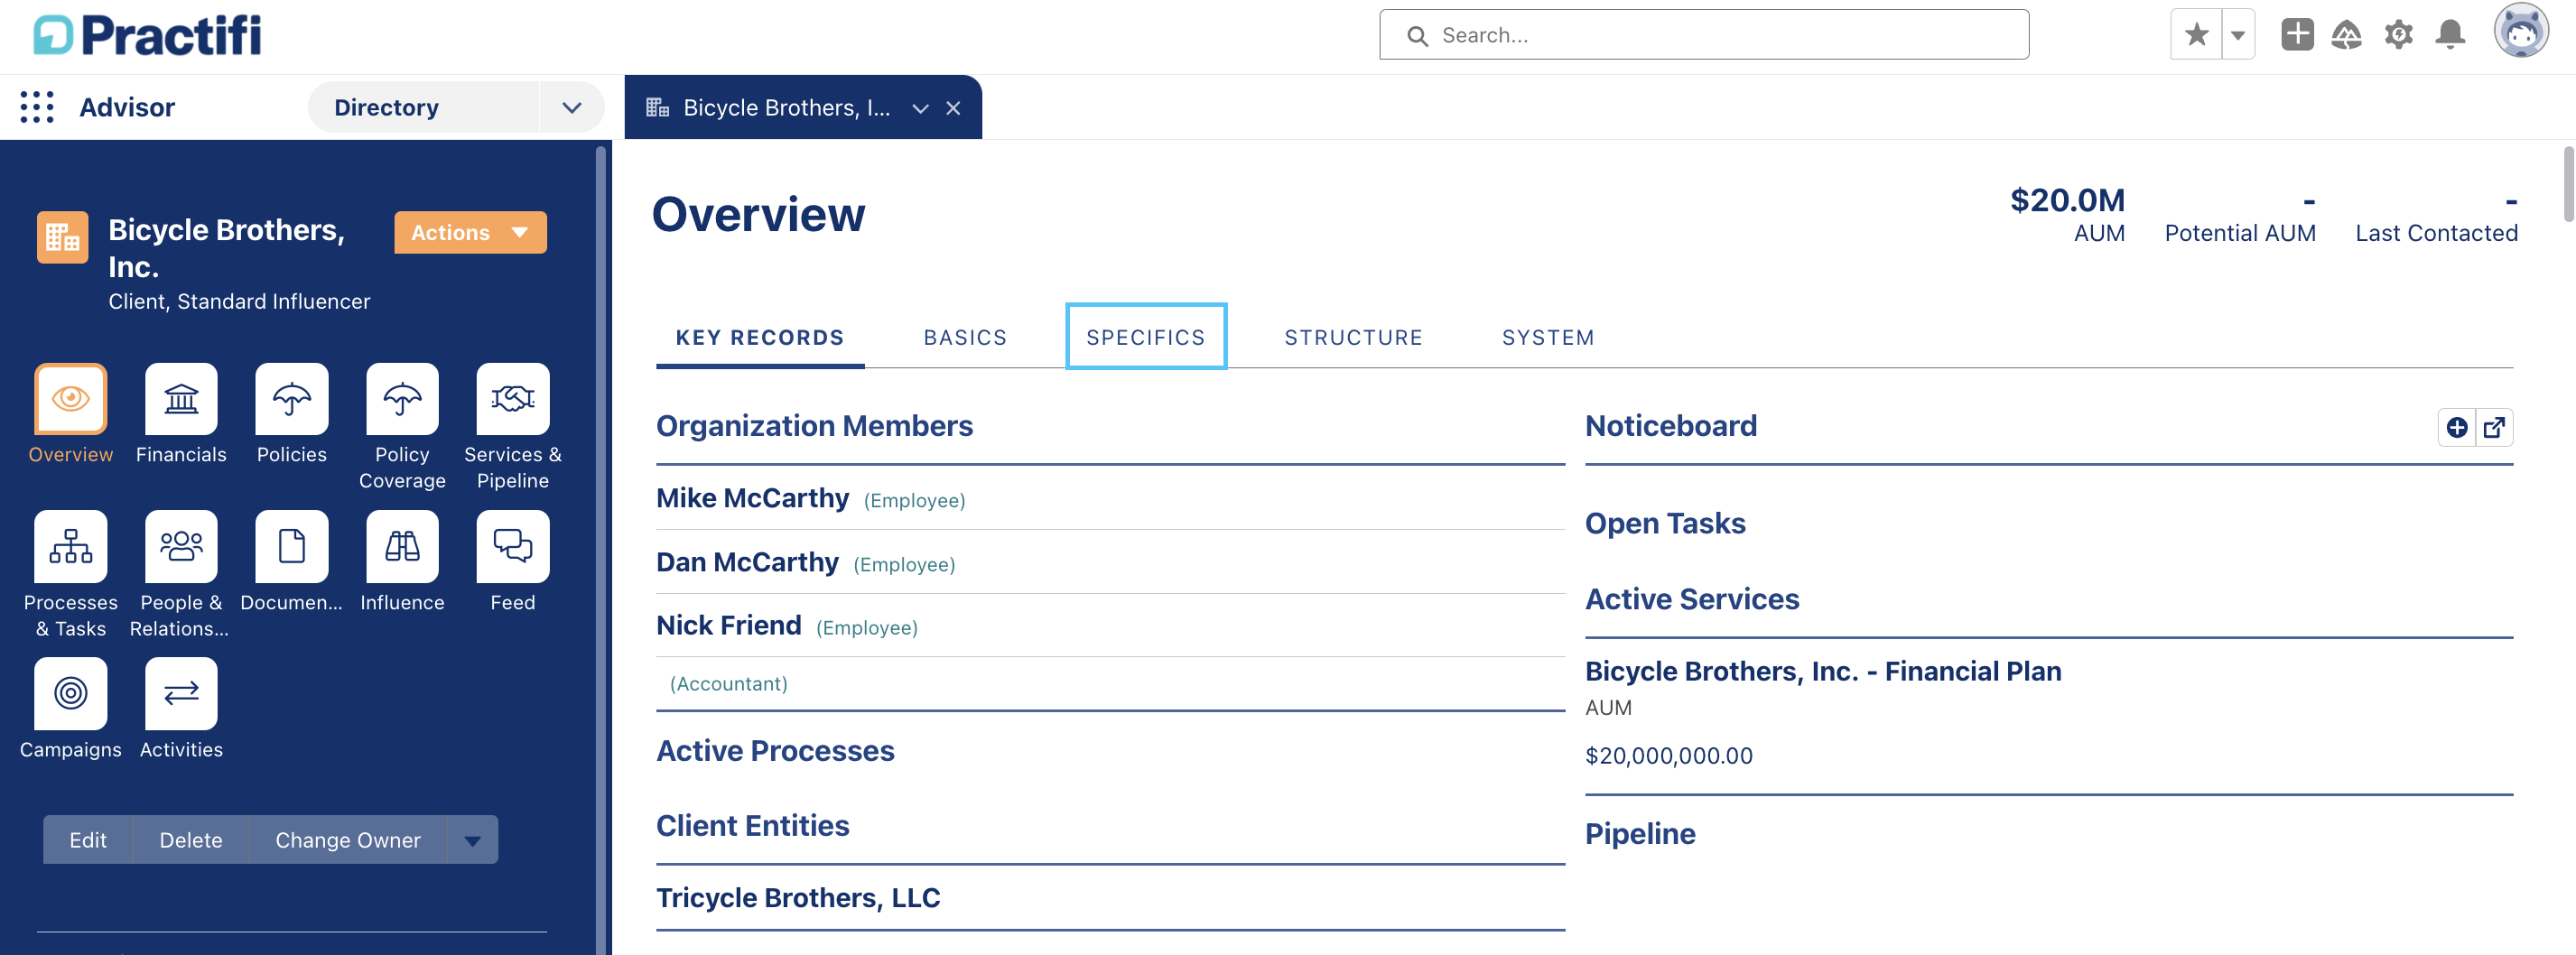Open People & Relationships icon

point(181,546)
